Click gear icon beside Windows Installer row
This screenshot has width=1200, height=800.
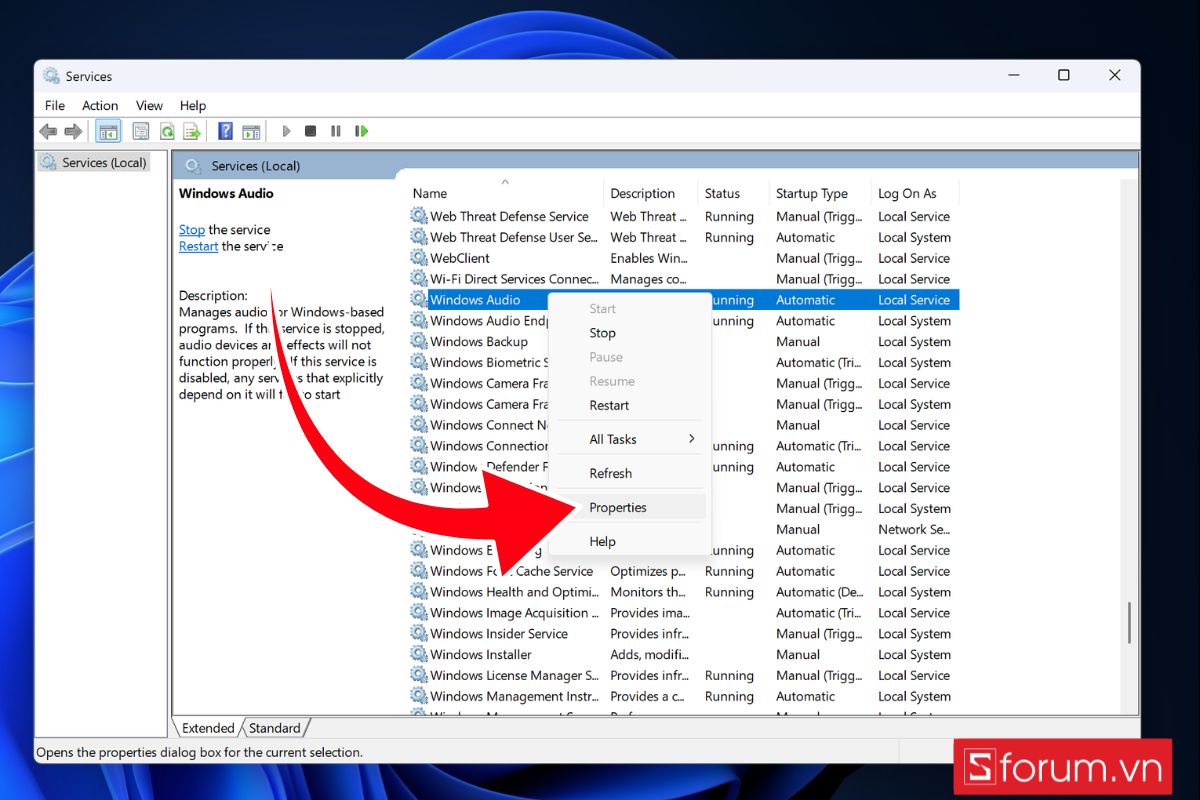click(419, 654)
